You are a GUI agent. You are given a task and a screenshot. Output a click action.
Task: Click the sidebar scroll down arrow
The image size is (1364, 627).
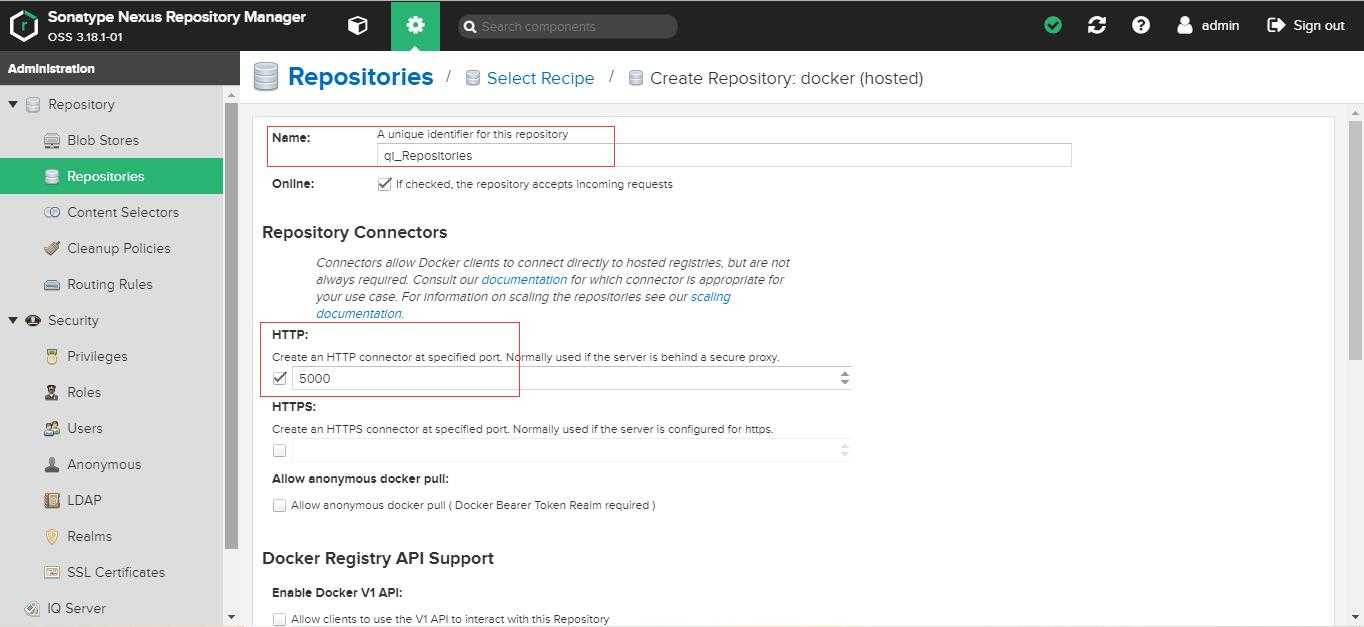point(232,618)
